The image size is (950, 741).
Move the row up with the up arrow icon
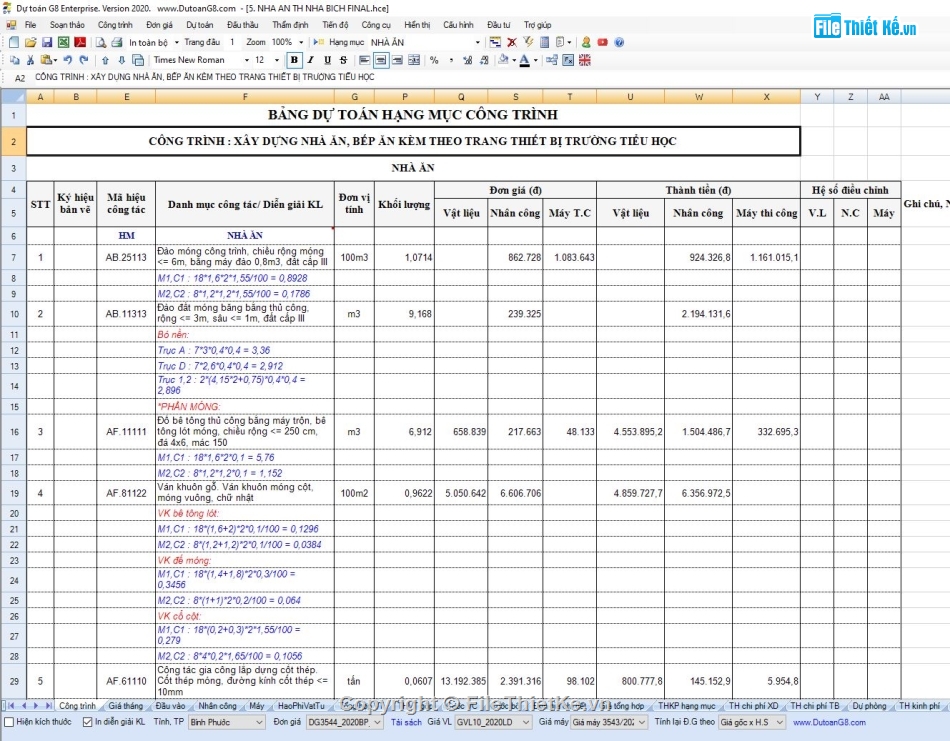[105, 60]
